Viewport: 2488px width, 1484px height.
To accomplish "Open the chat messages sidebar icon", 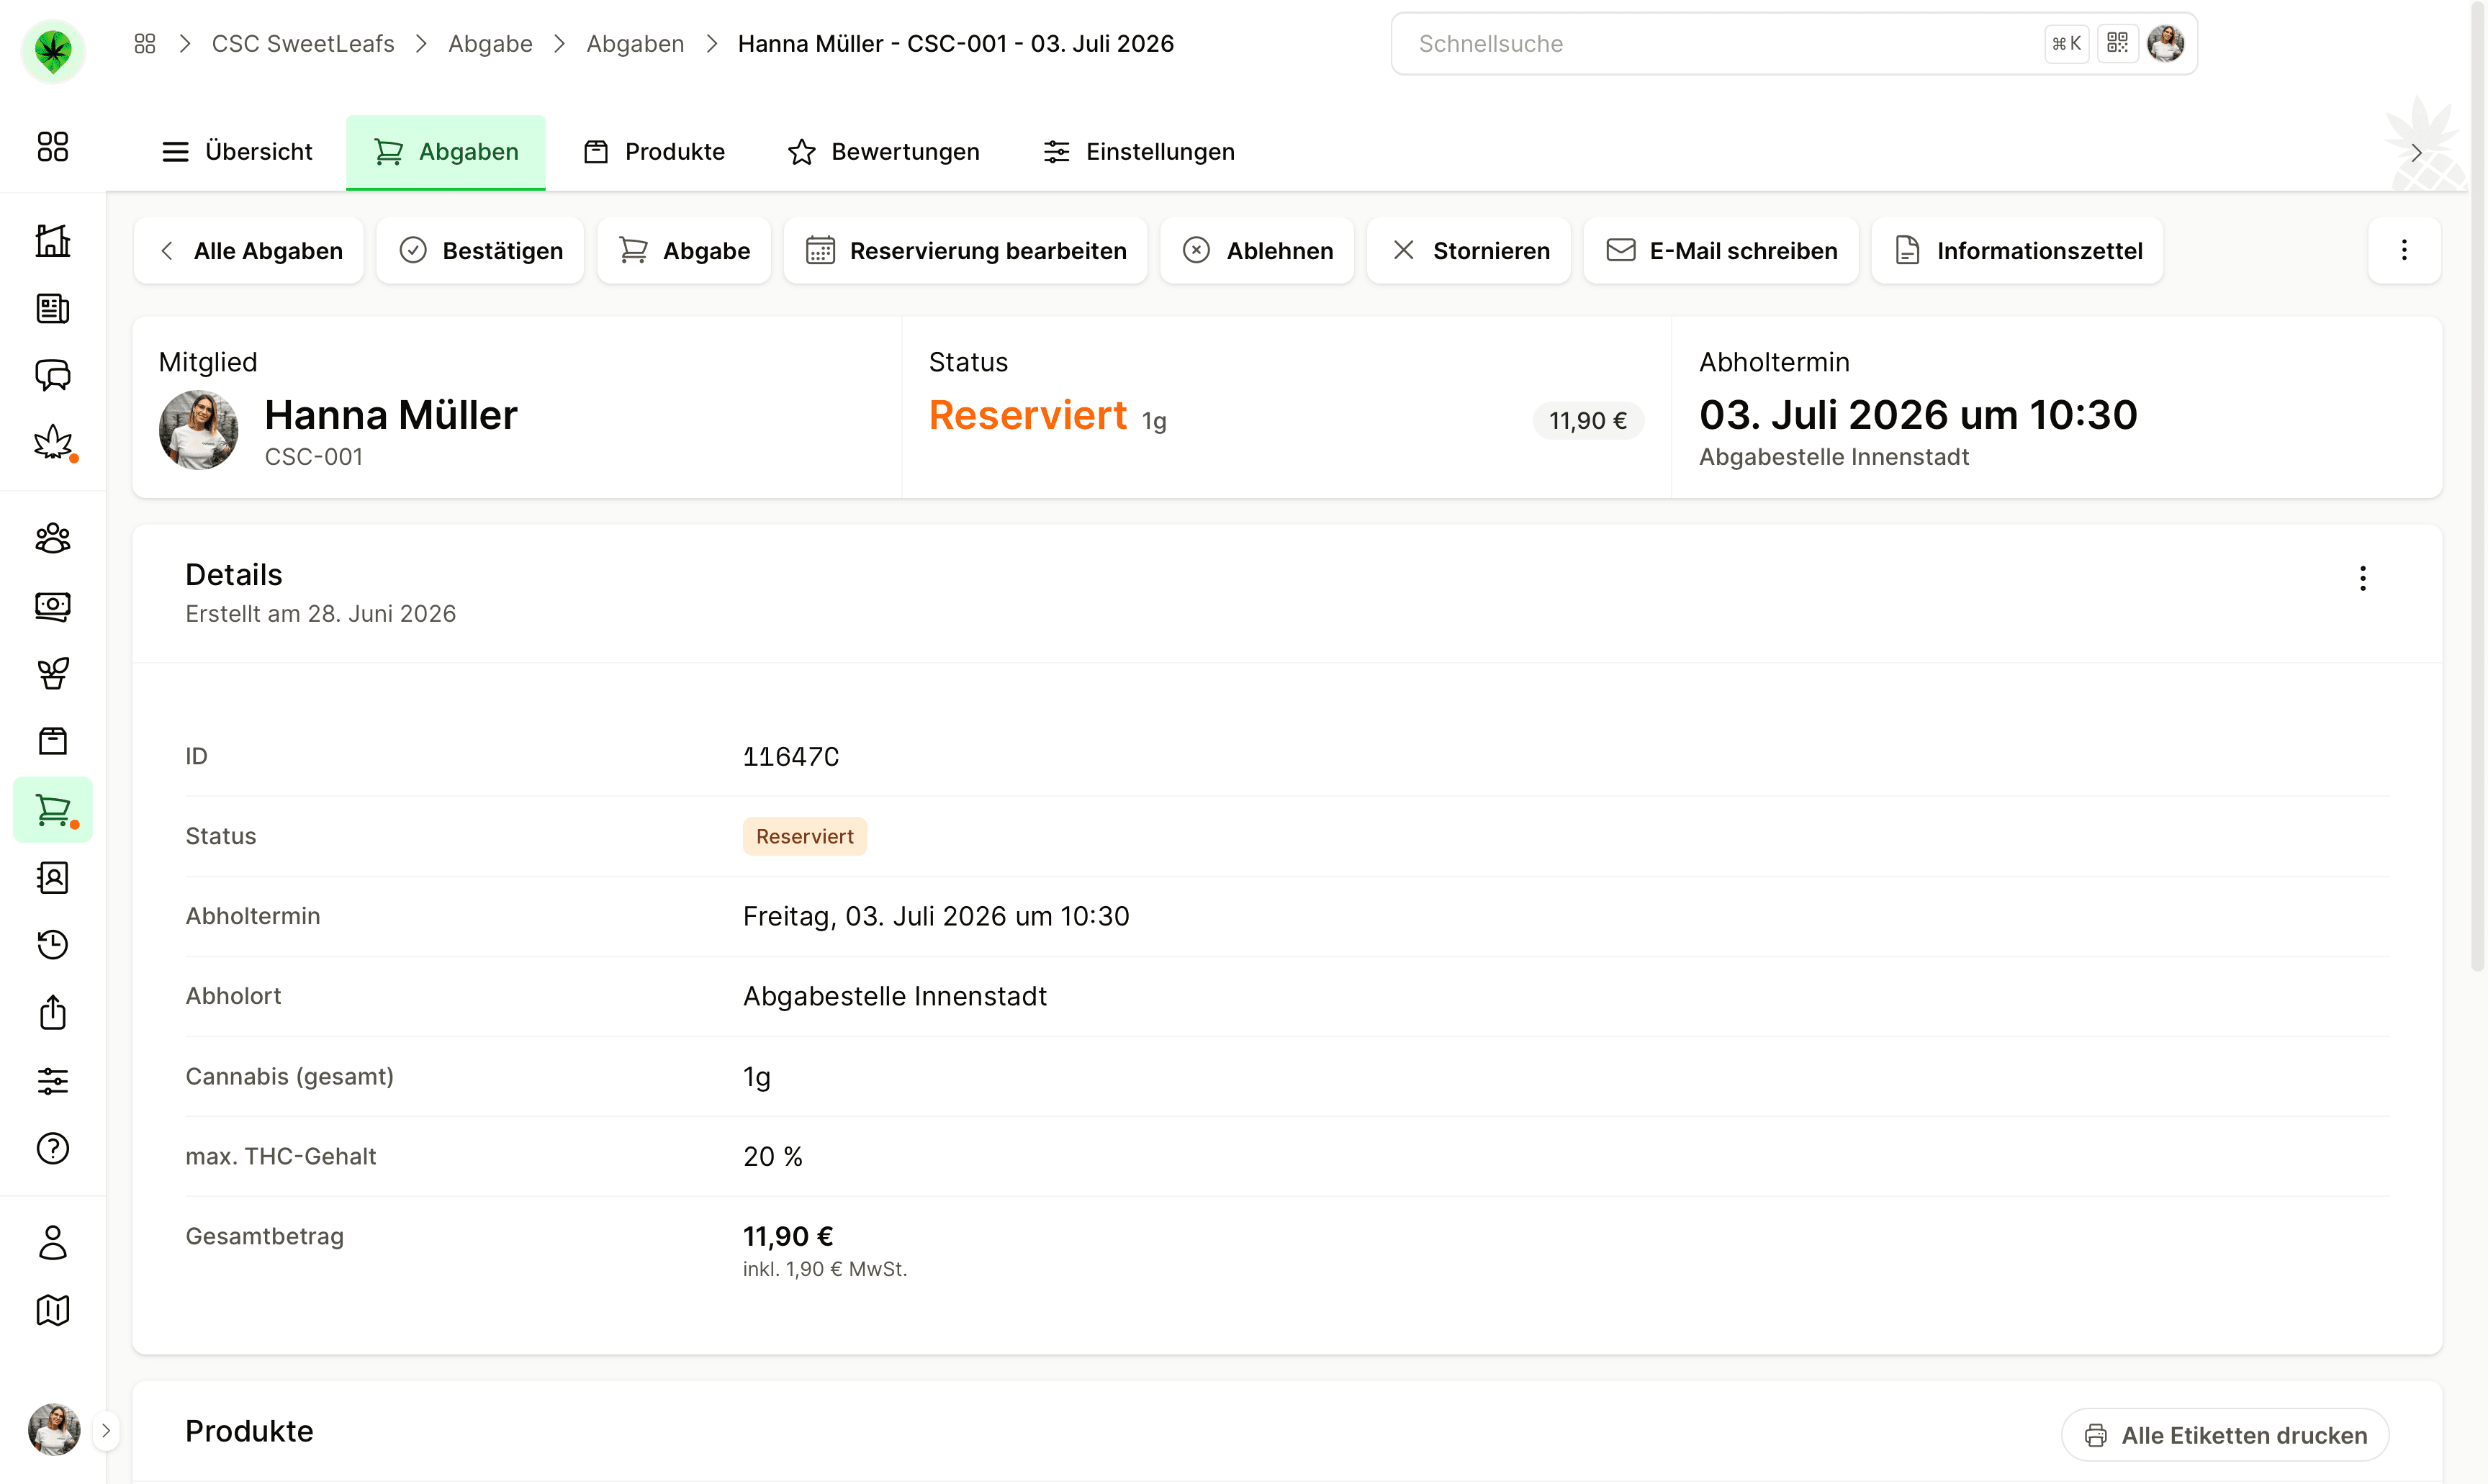I will 53,375.
